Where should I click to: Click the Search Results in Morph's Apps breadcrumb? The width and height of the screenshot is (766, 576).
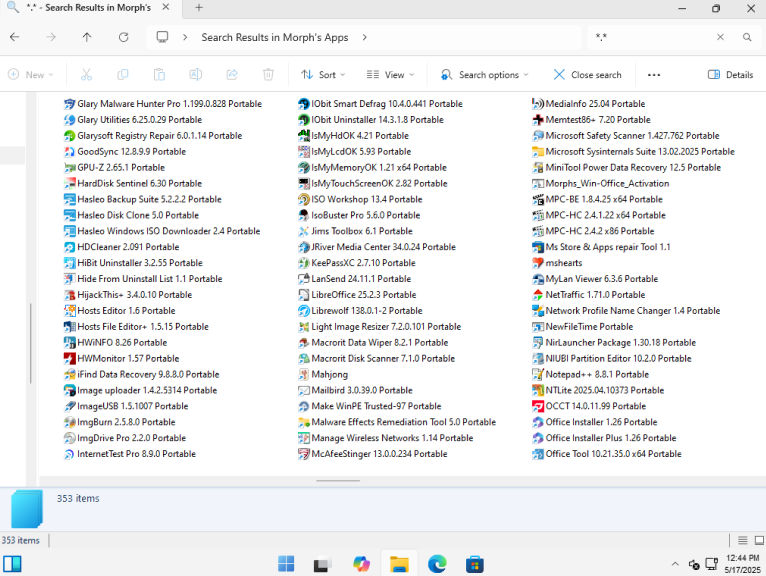pyautogui.click(x=275, y=38)
